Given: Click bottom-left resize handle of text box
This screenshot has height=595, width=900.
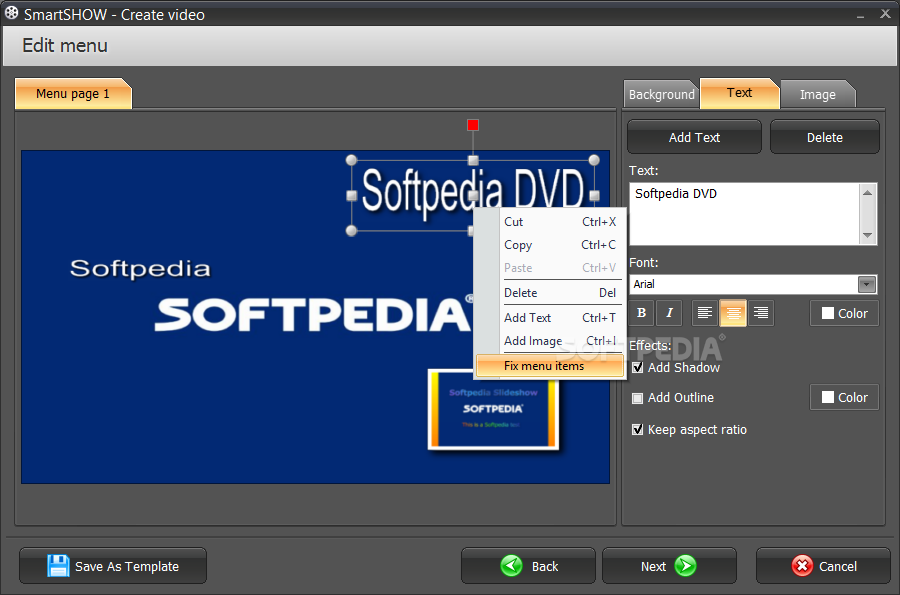Looking at the screenshot, I should point(352,231).
